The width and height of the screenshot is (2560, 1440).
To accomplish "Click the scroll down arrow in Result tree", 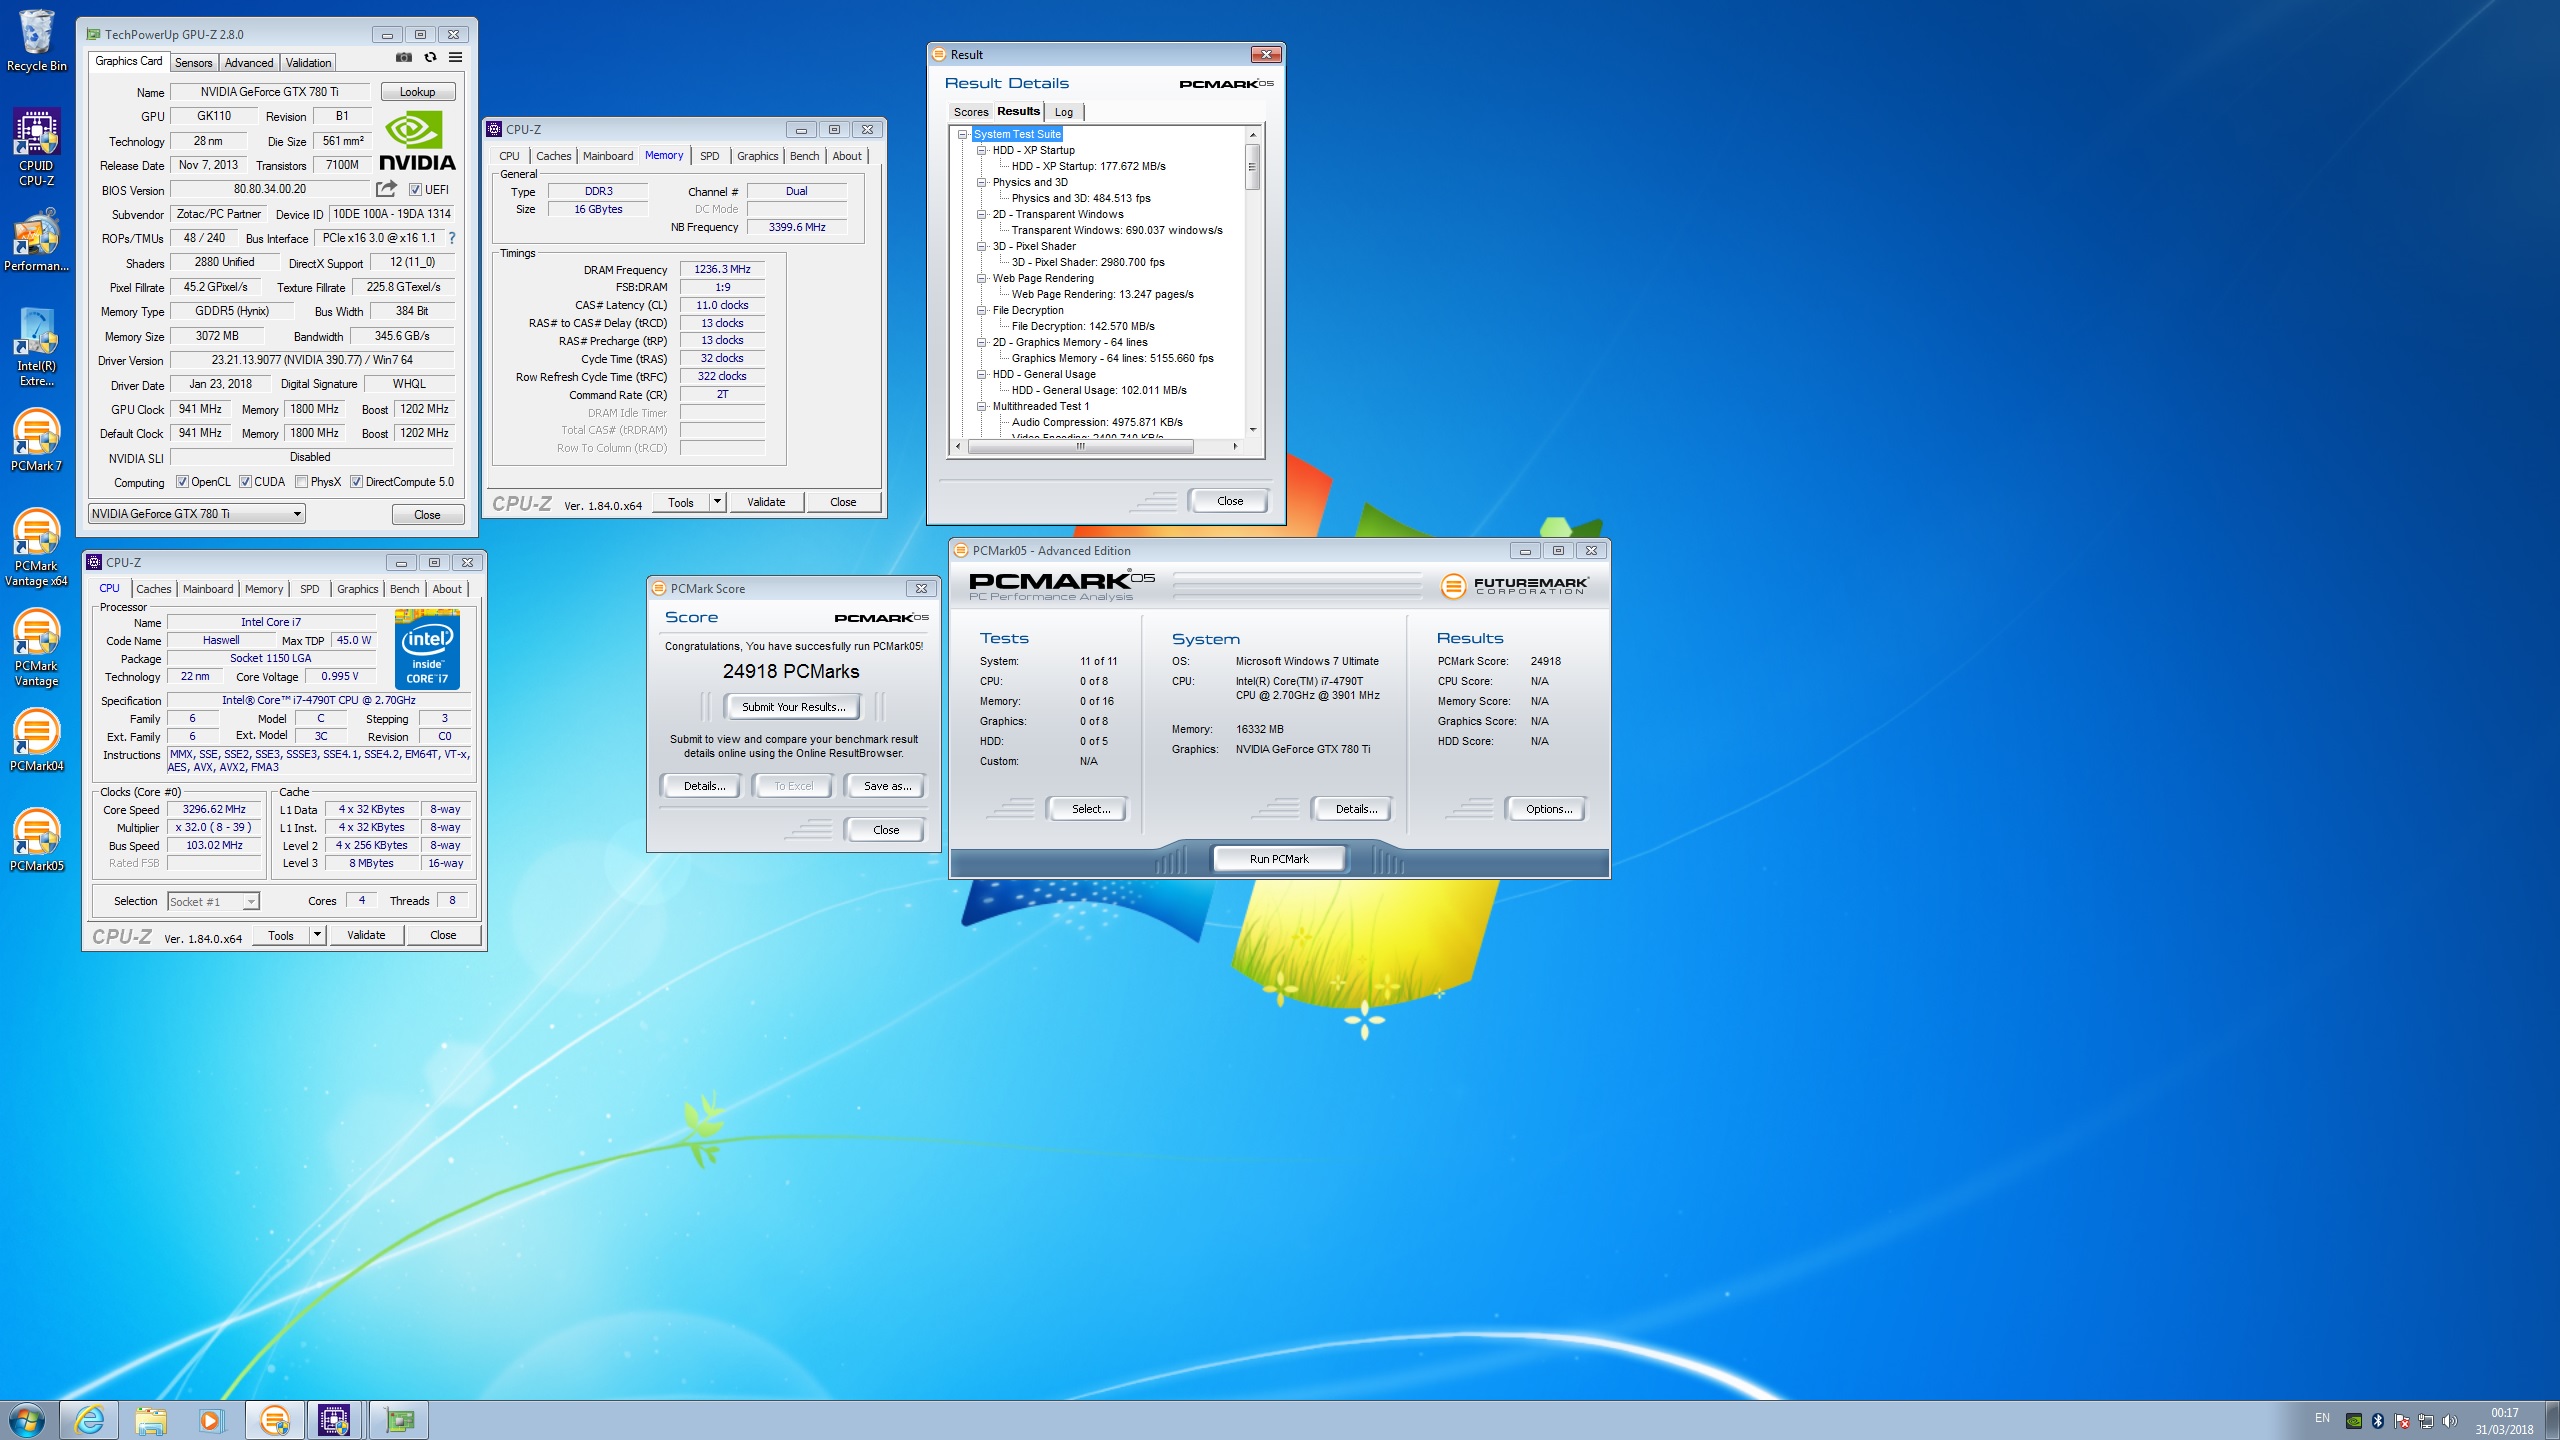I will coord(1252,430).
